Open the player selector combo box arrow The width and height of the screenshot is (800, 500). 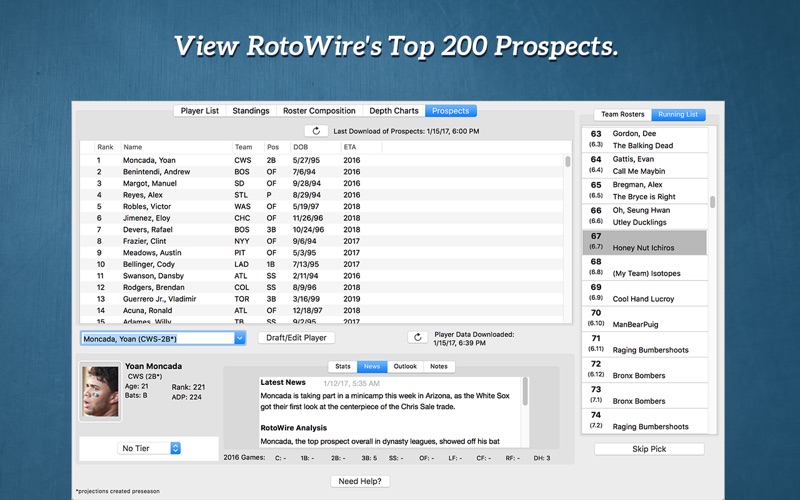(240, 338)
